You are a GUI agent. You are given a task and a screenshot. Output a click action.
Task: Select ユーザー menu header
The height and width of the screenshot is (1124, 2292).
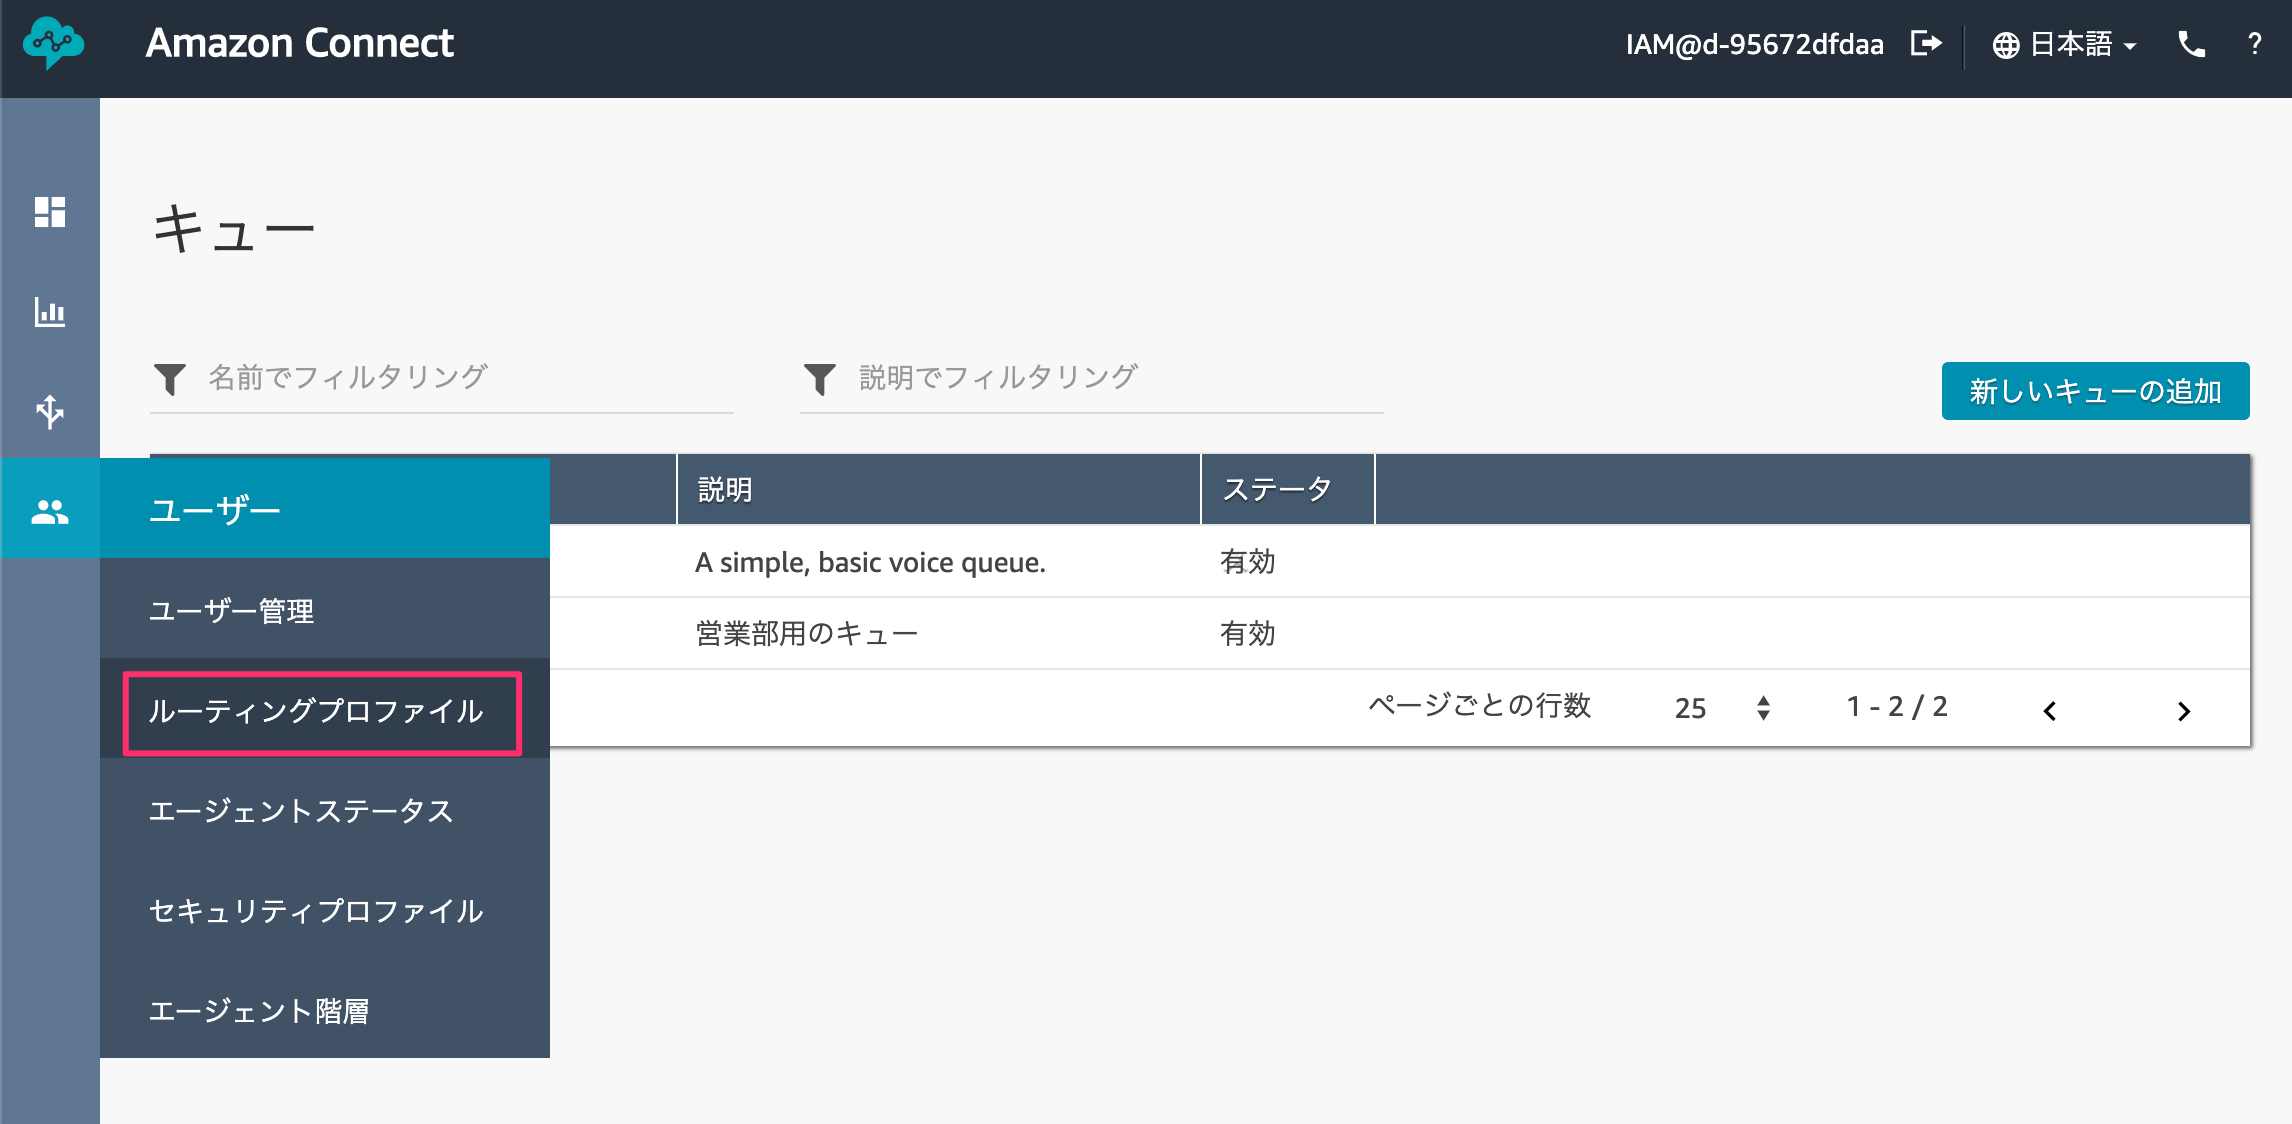[325, 508]
